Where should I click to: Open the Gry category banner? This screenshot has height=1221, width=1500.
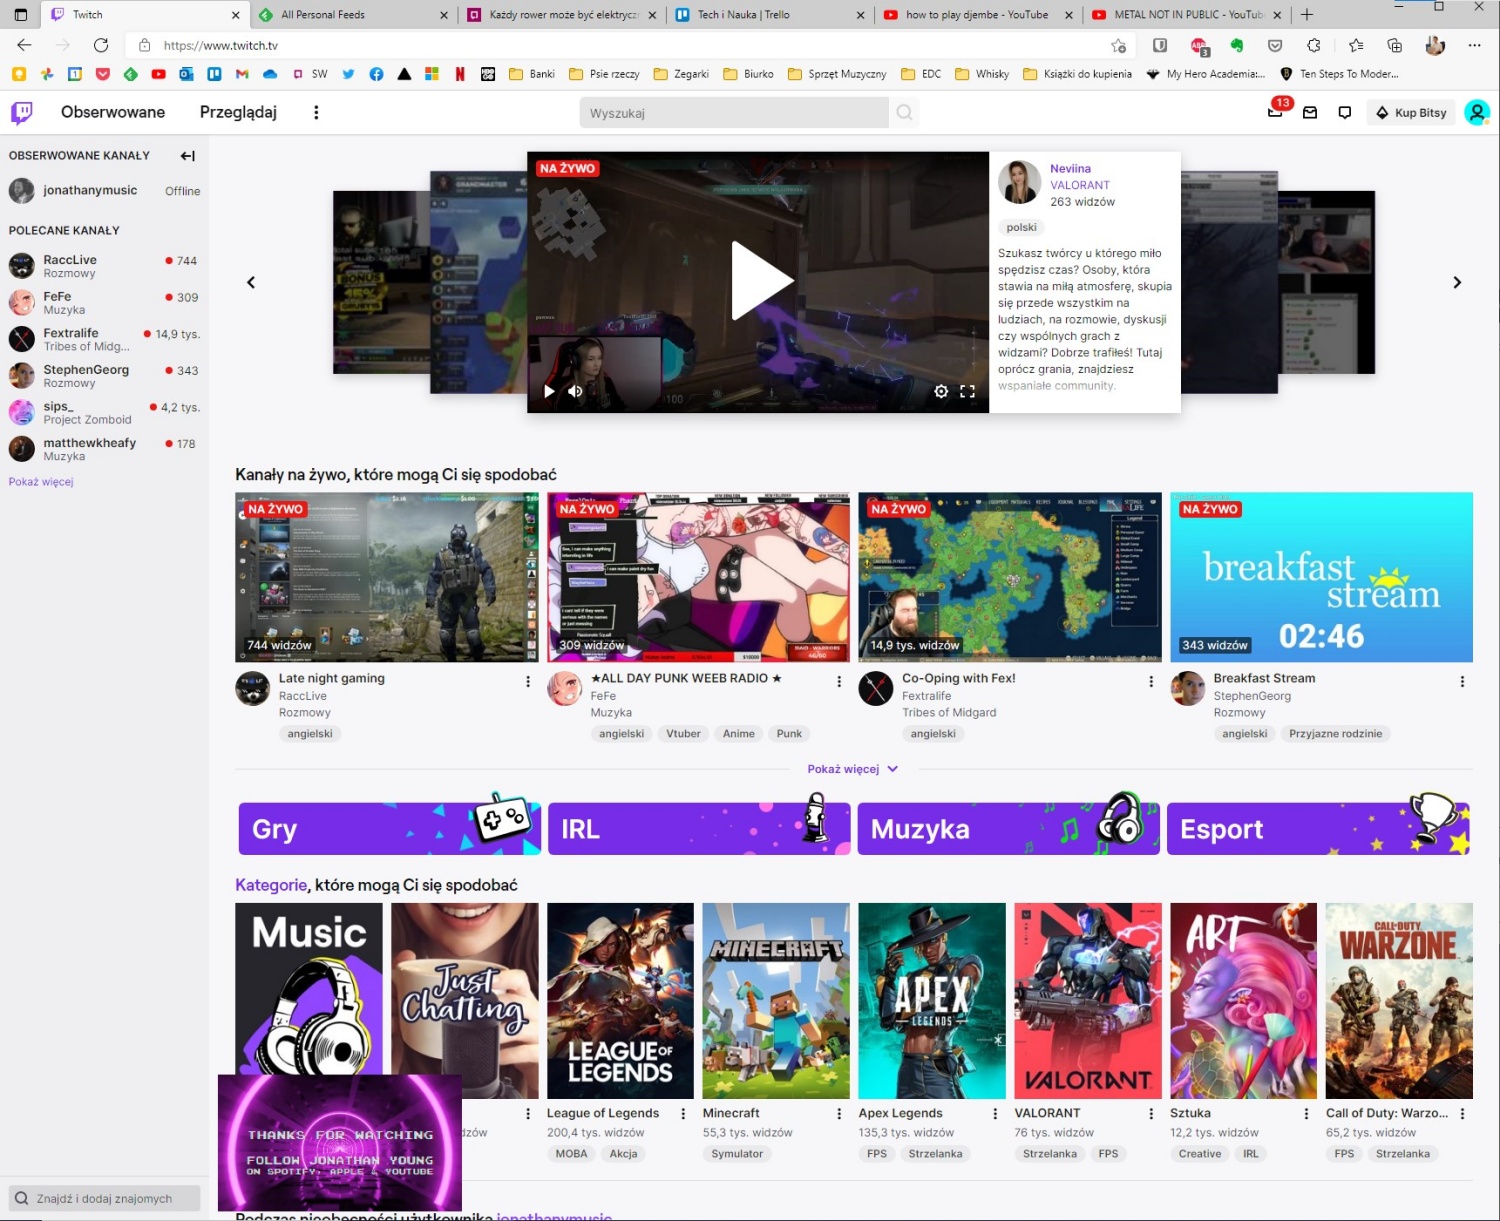389,829
